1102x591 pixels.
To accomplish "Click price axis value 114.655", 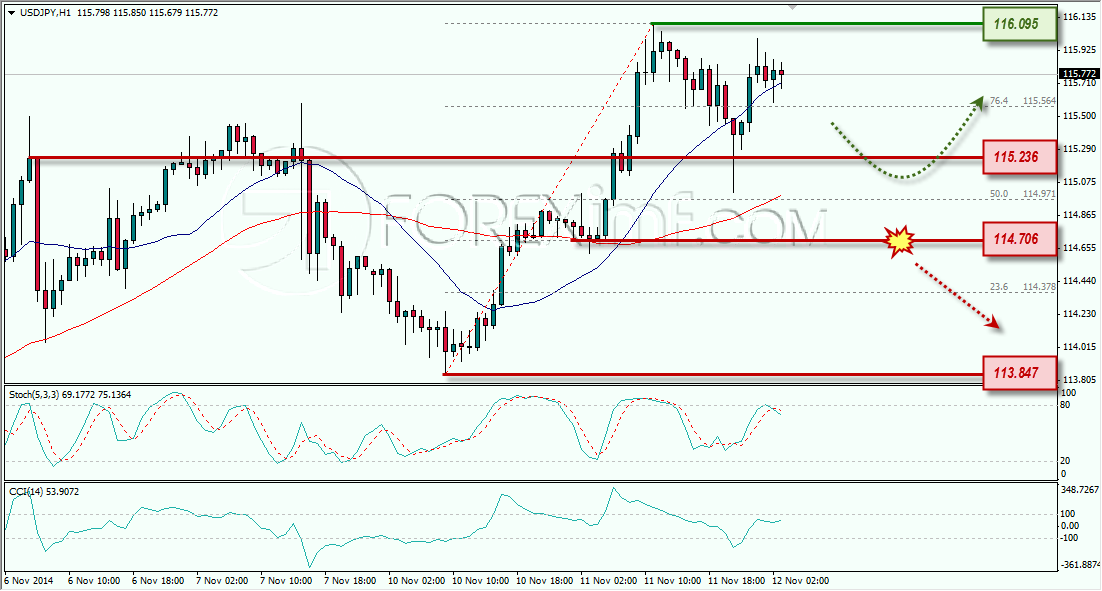I will (x=1080, y=248).
